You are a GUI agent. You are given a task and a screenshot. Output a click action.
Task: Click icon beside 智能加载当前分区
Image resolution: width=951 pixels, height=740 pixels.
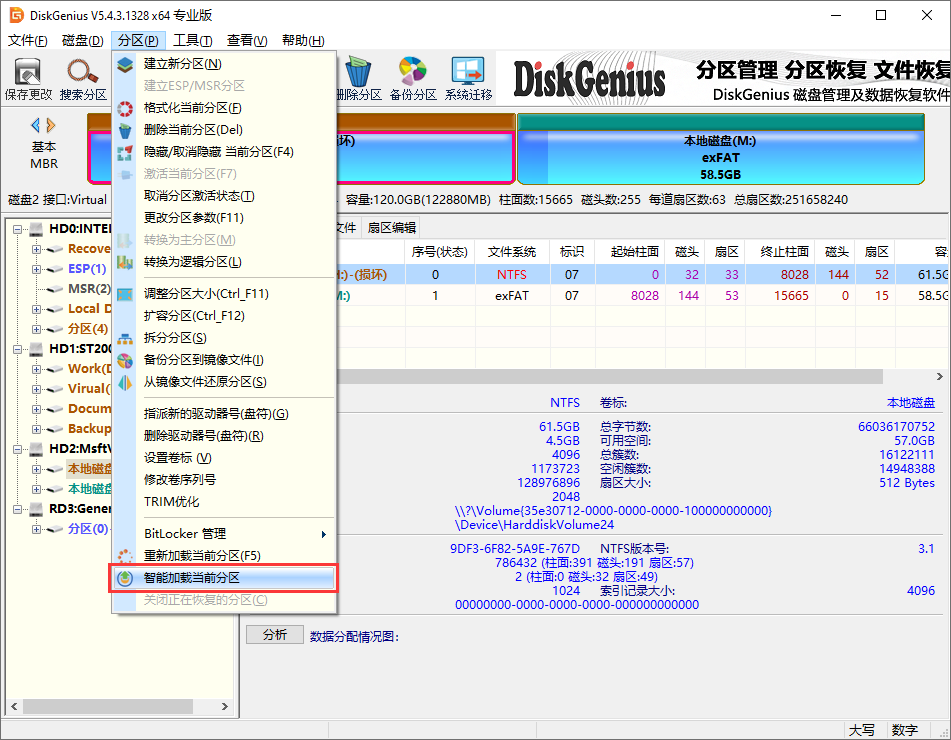click(125, 578)
